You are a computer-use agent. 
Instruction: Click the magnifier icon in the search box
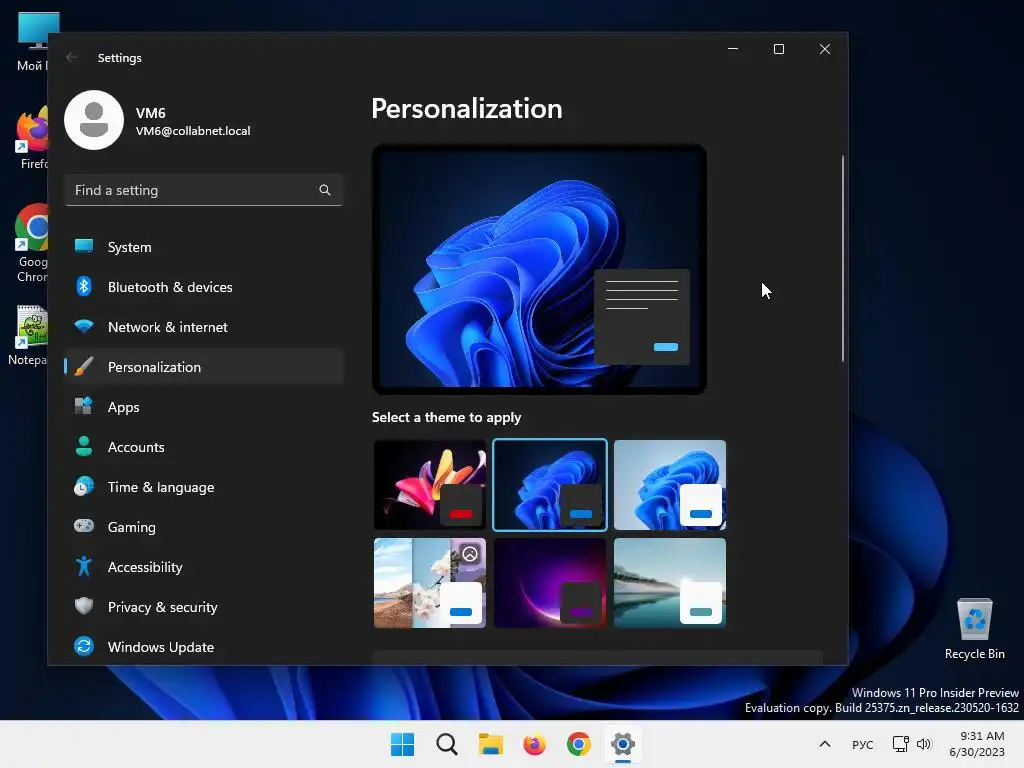pyautogui.click(x=325, y=190)
